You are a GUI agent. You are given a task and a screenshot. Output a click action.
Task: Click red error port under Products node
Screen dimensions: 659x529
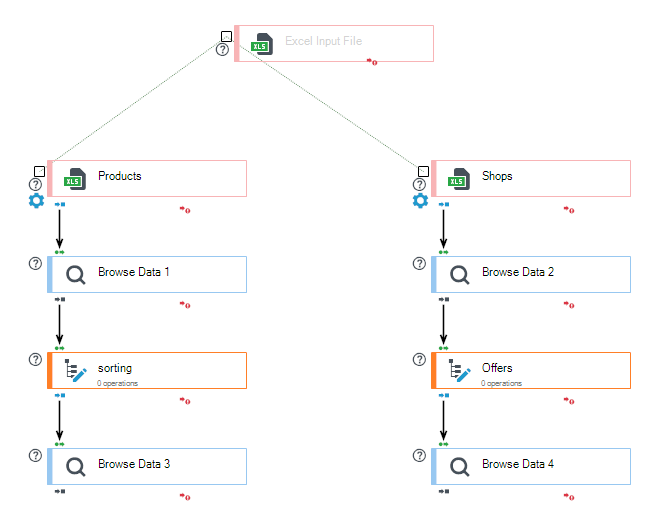pyautogui.click(x=185, y=210)
